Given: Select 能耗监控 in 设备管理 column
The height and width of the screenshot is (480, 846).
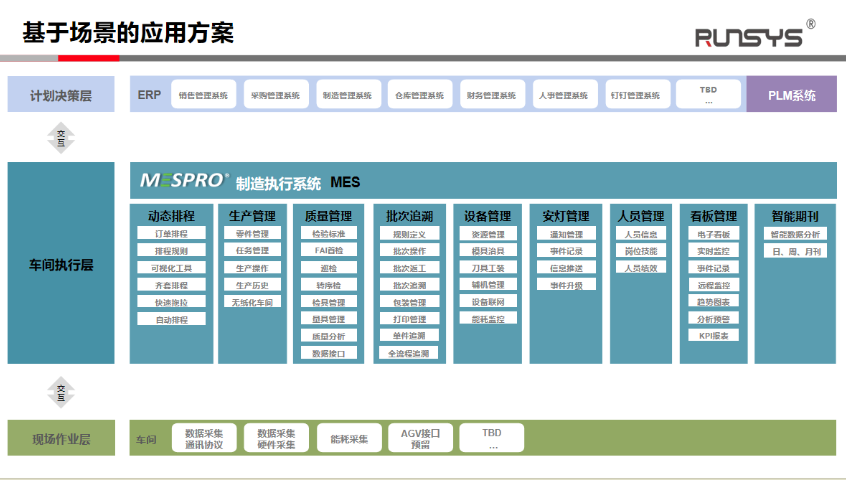Looking at the screenshot, I should coord(488,319).
